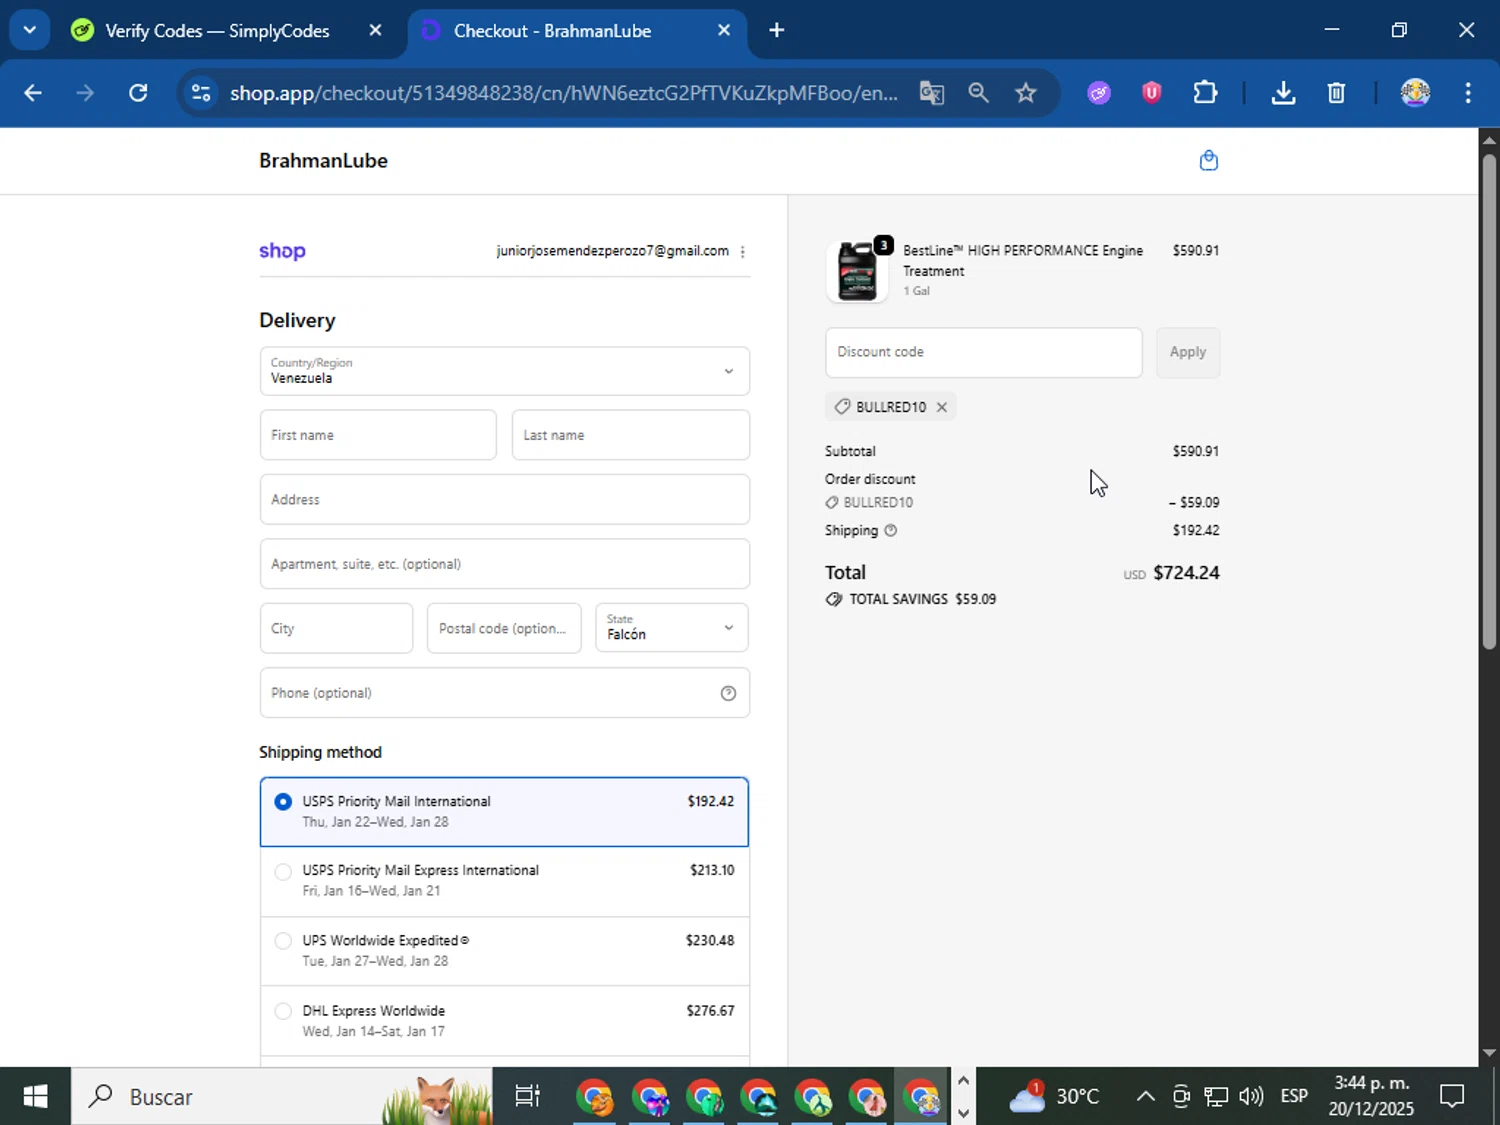
Task: Open the Windows Start menu
Action: [35, 1096]
